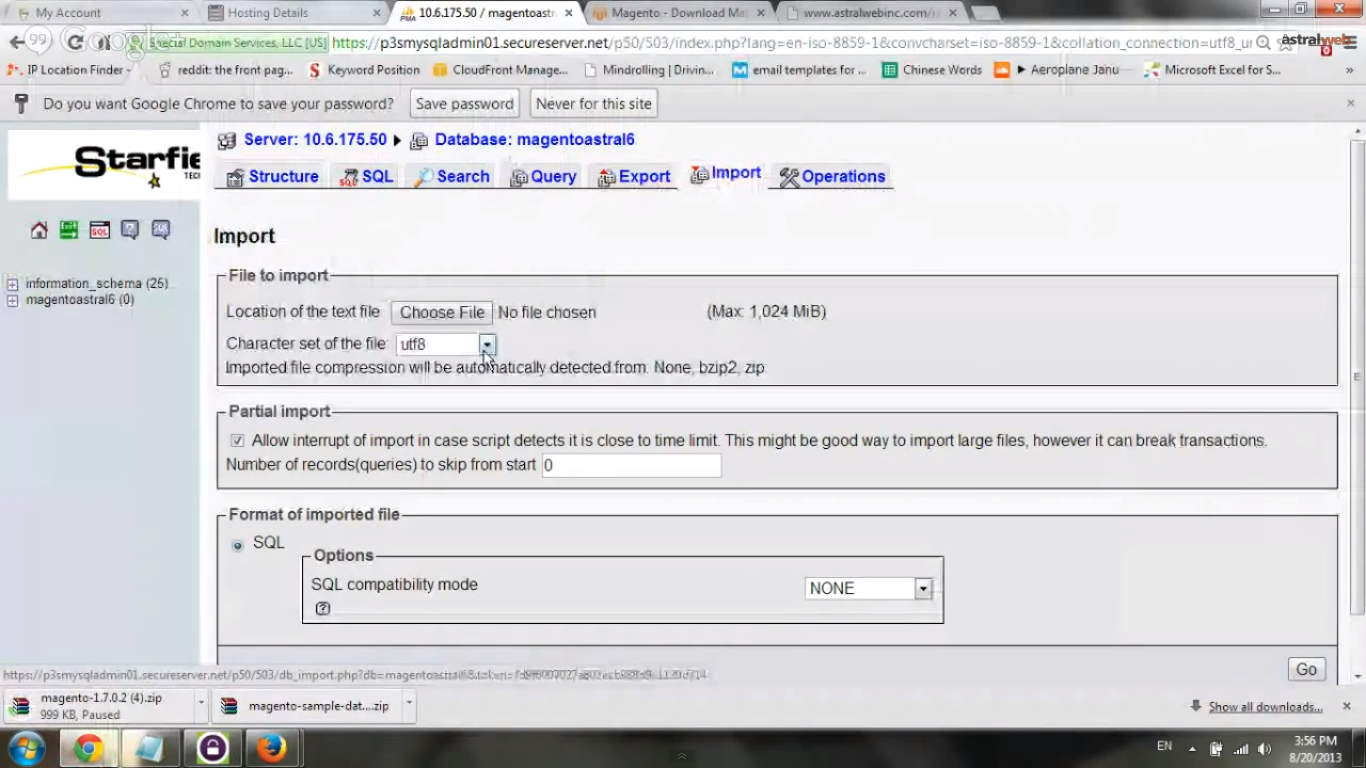Open SQL compatibility mode help icon

[322, 608]
